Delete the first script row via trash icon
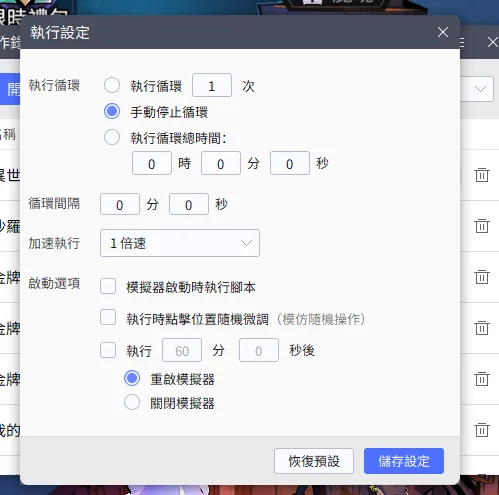 click(482, 175)
